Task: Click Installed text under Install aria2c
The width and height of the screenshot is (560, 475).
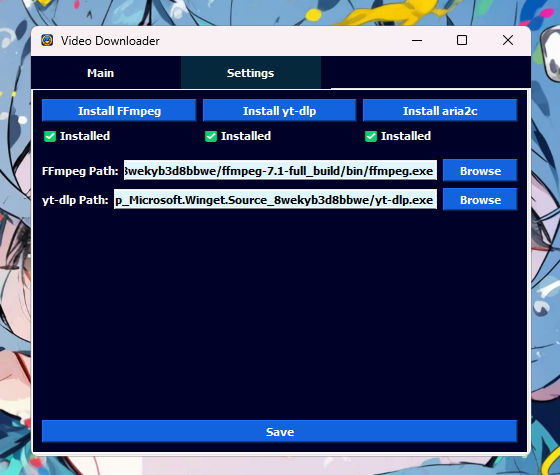Action: click(x=406, y=136)
